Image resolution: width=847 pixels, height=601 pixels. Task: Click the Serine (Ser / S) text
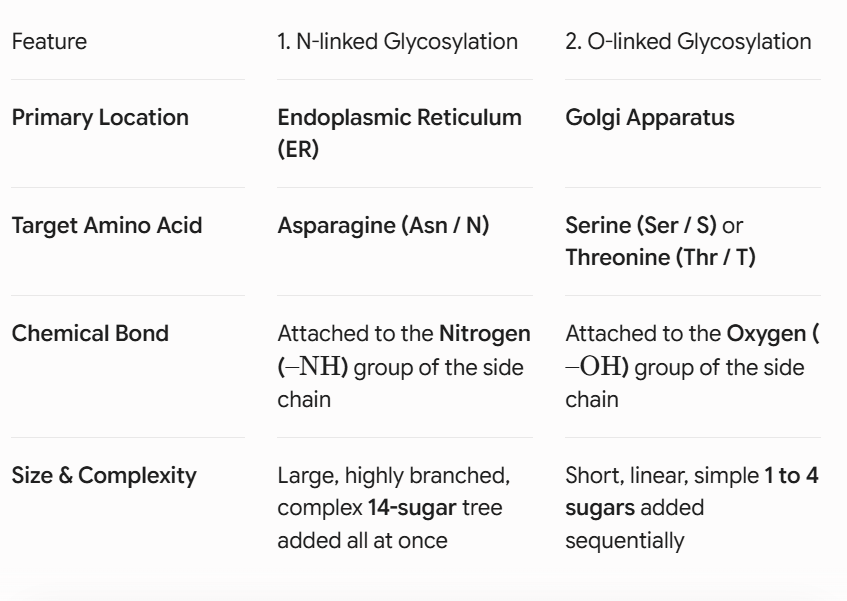pyautogui.click(x=641, y=225)
